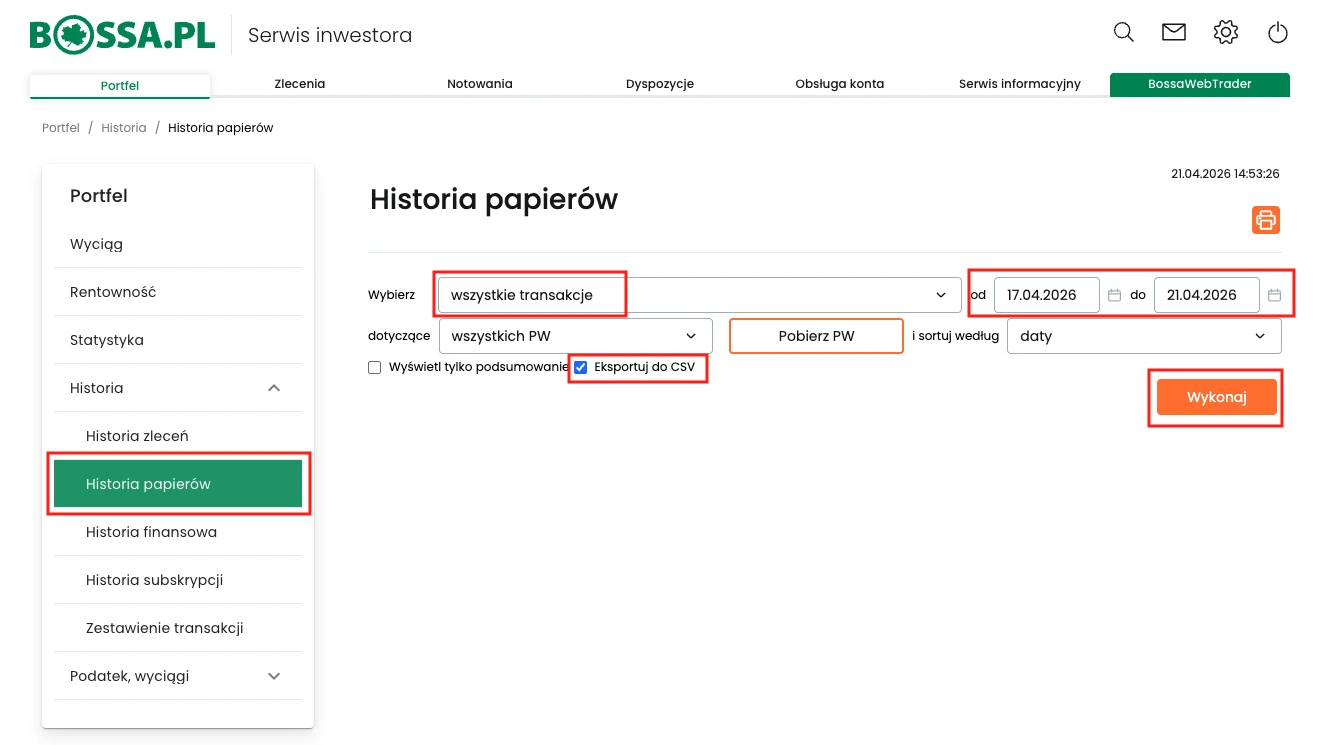
Task: Open the settings gear icon
Action: click(1226, 32)
